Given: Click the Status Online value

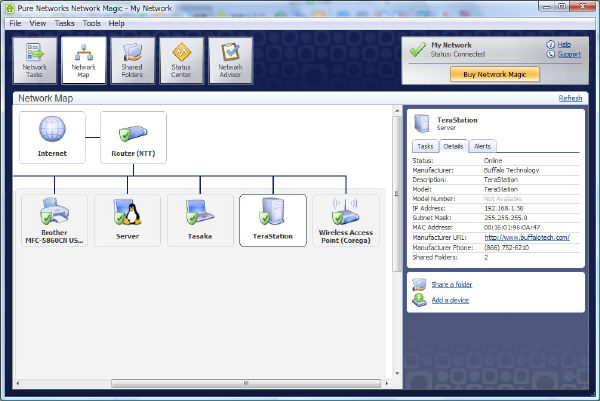Looking at the screenshot, I should [493, 161].
